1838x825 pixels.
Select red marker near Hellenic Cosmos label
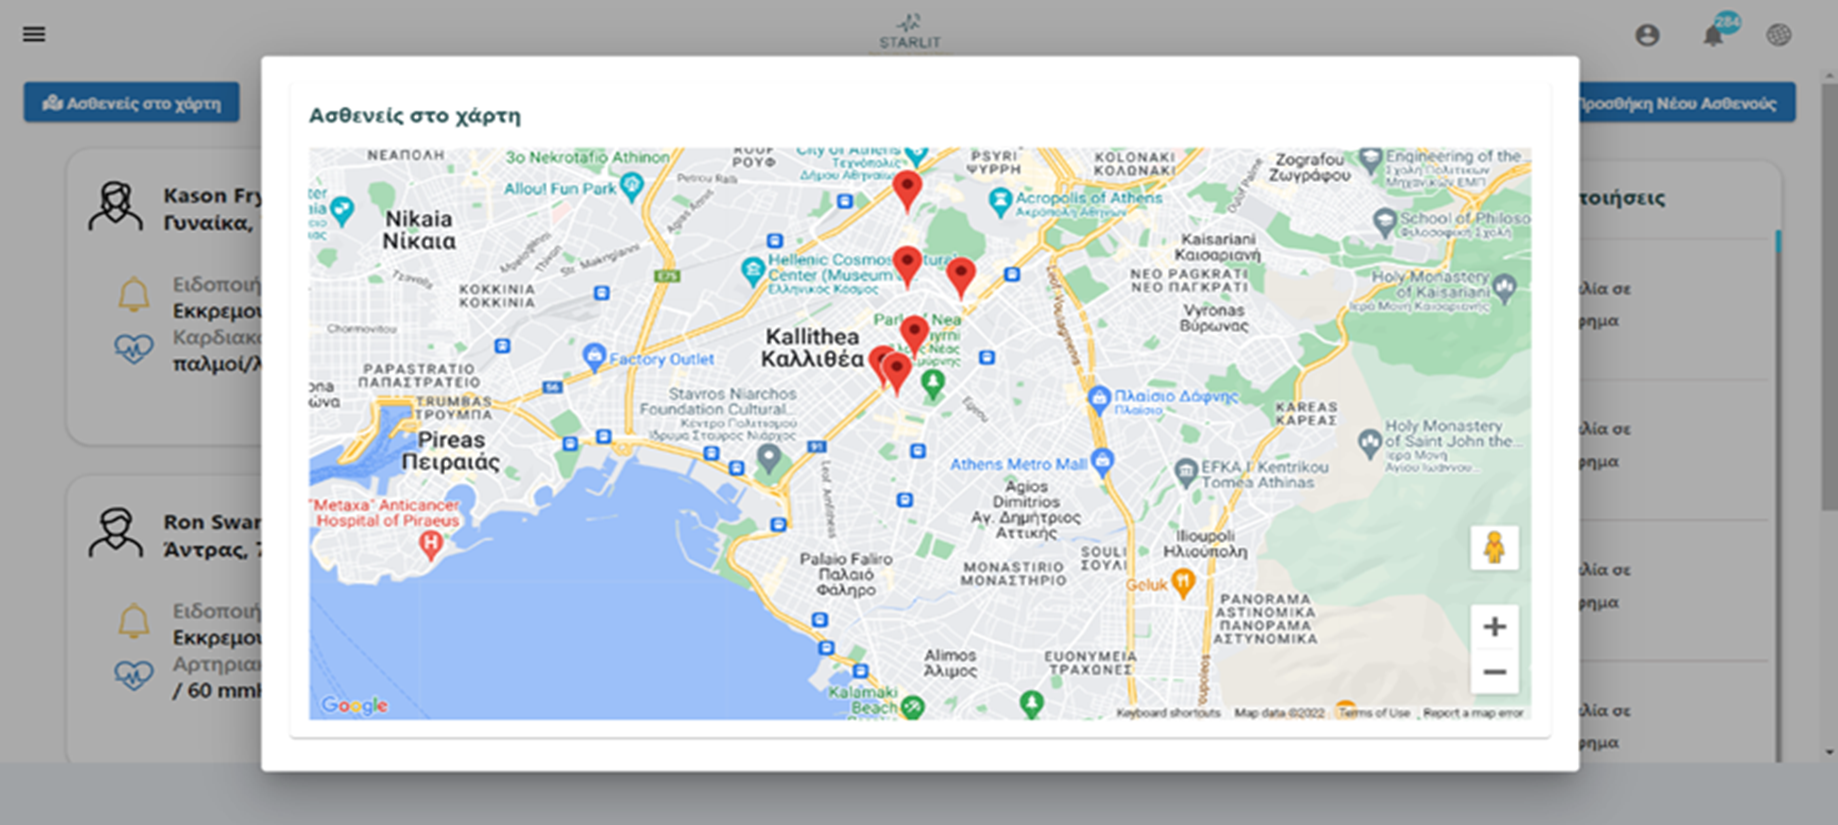tap(907, 266)
